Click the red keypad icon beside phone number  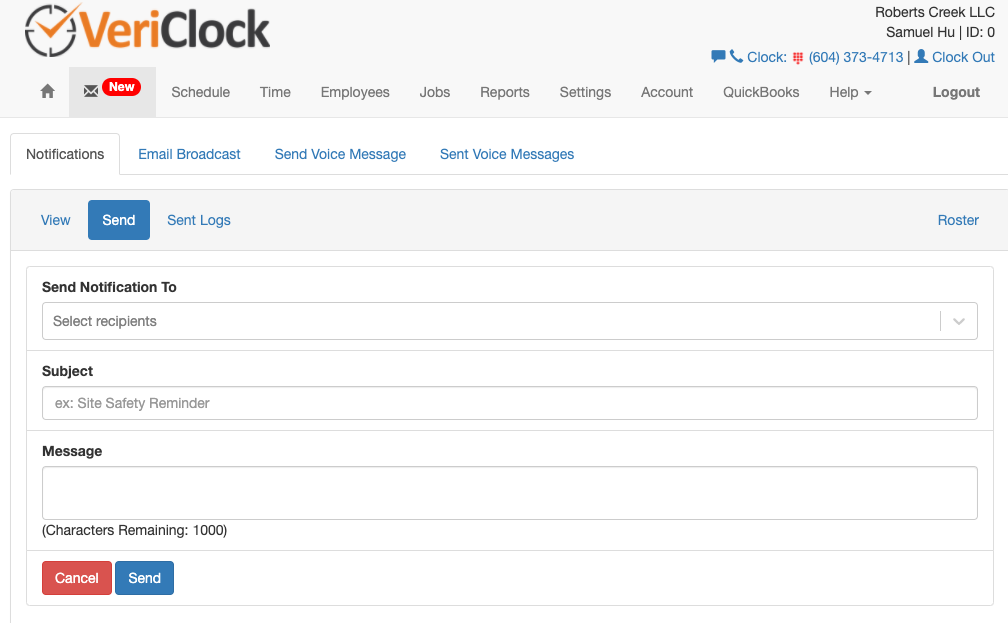coord(795,57)
